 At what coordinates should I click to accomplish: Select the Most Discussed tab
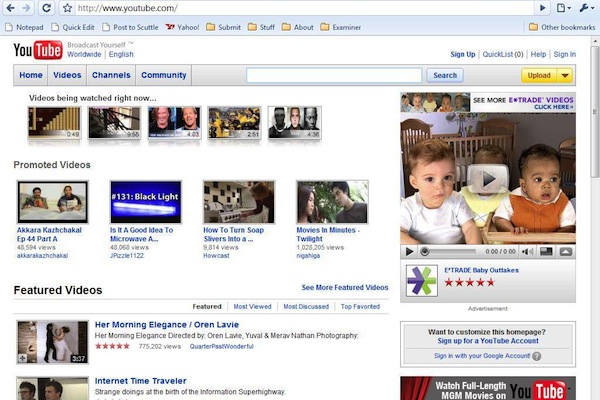click(x=306, y=307)
